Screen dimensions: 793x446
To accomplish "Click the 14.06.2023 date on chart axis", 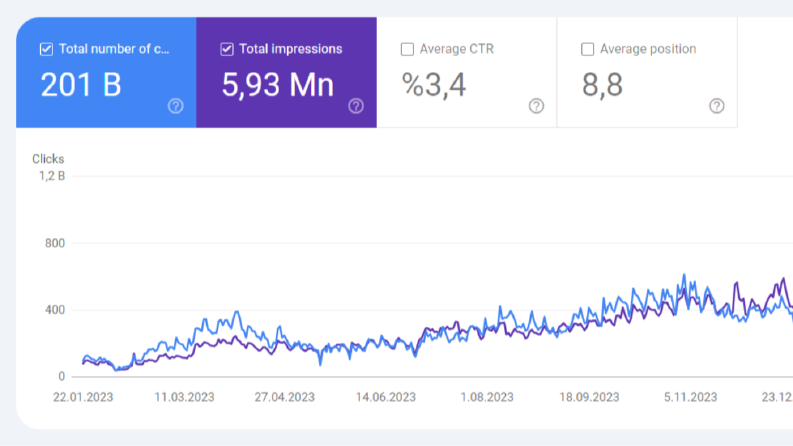I will 386,397.
